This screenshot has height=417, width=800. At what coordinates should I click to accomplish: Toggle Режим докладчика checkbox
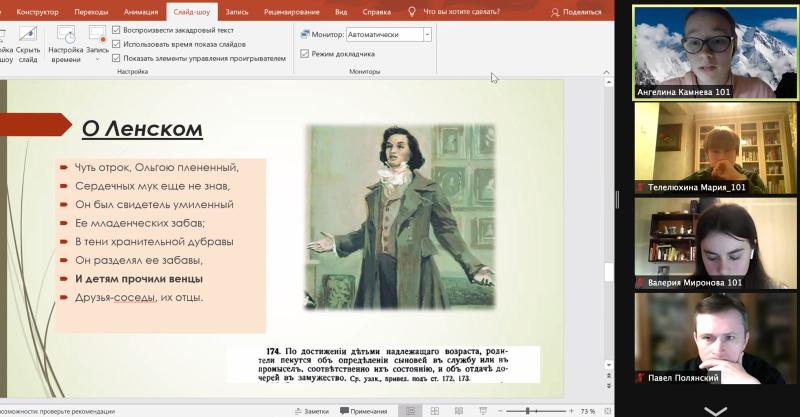[x=305, y=54]
